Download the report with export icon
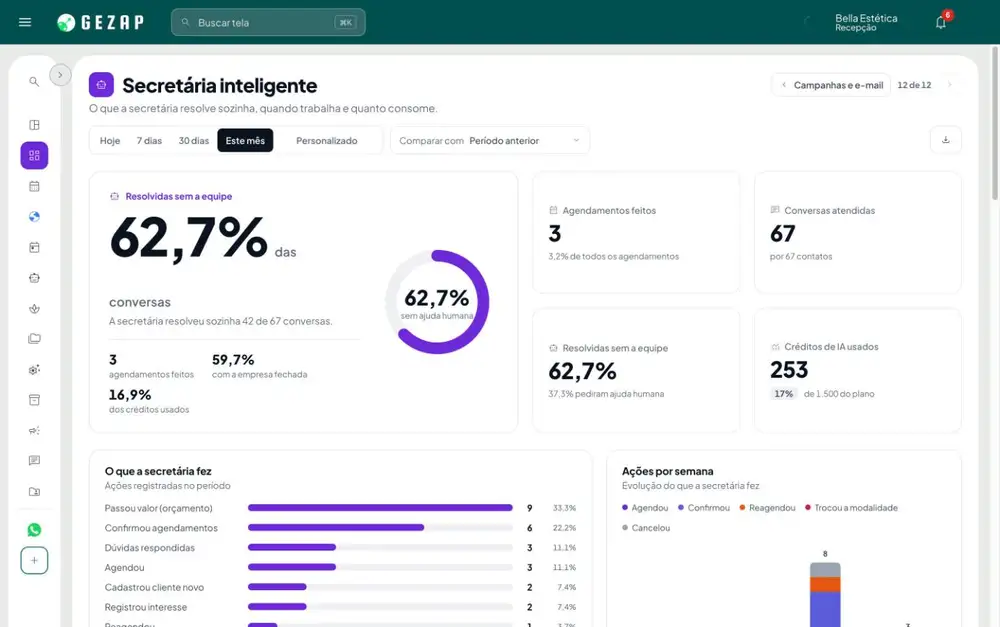Screen dimensions: 1000x627 click(x=946, y=140)
